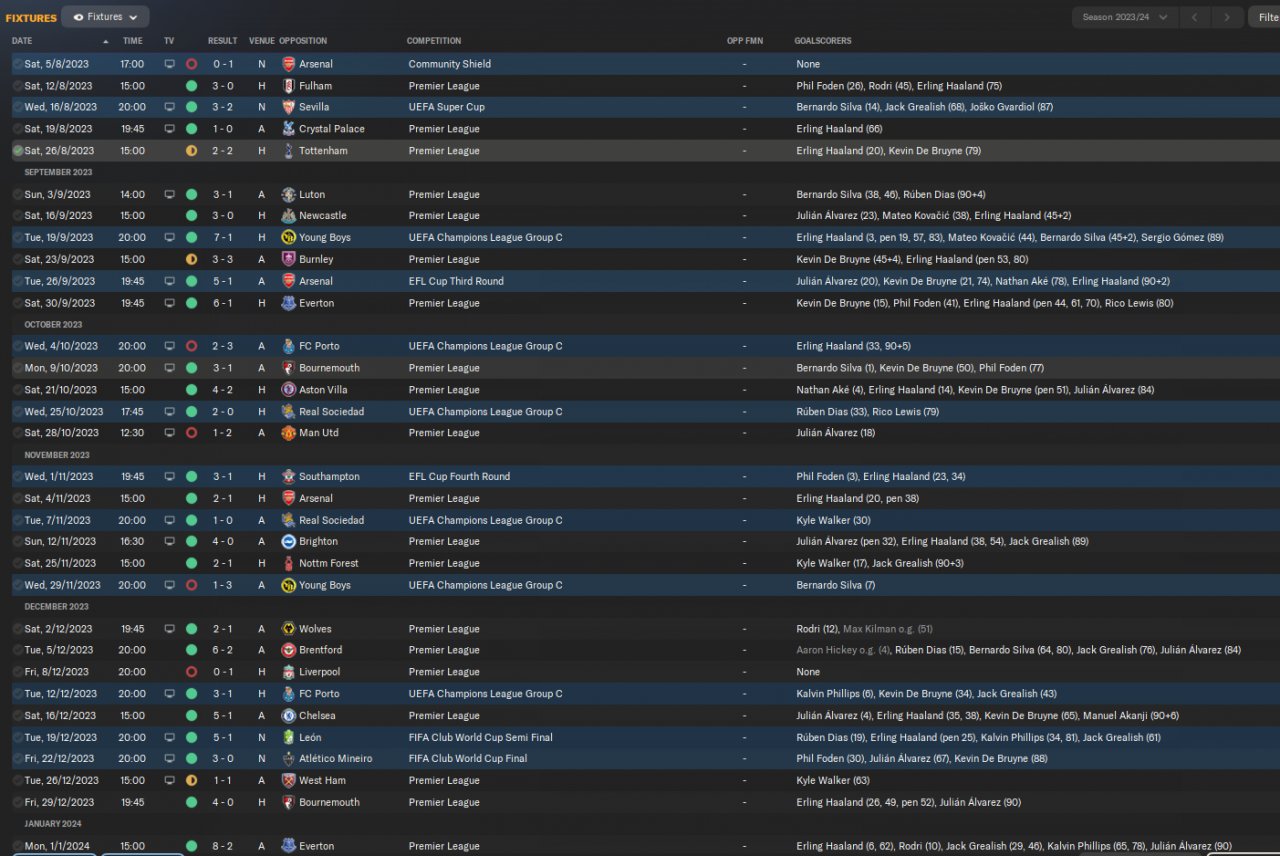This screenshot has height=856, width=1280.
Task: Click the OPP FMN column header
Action: coord(744,41)
